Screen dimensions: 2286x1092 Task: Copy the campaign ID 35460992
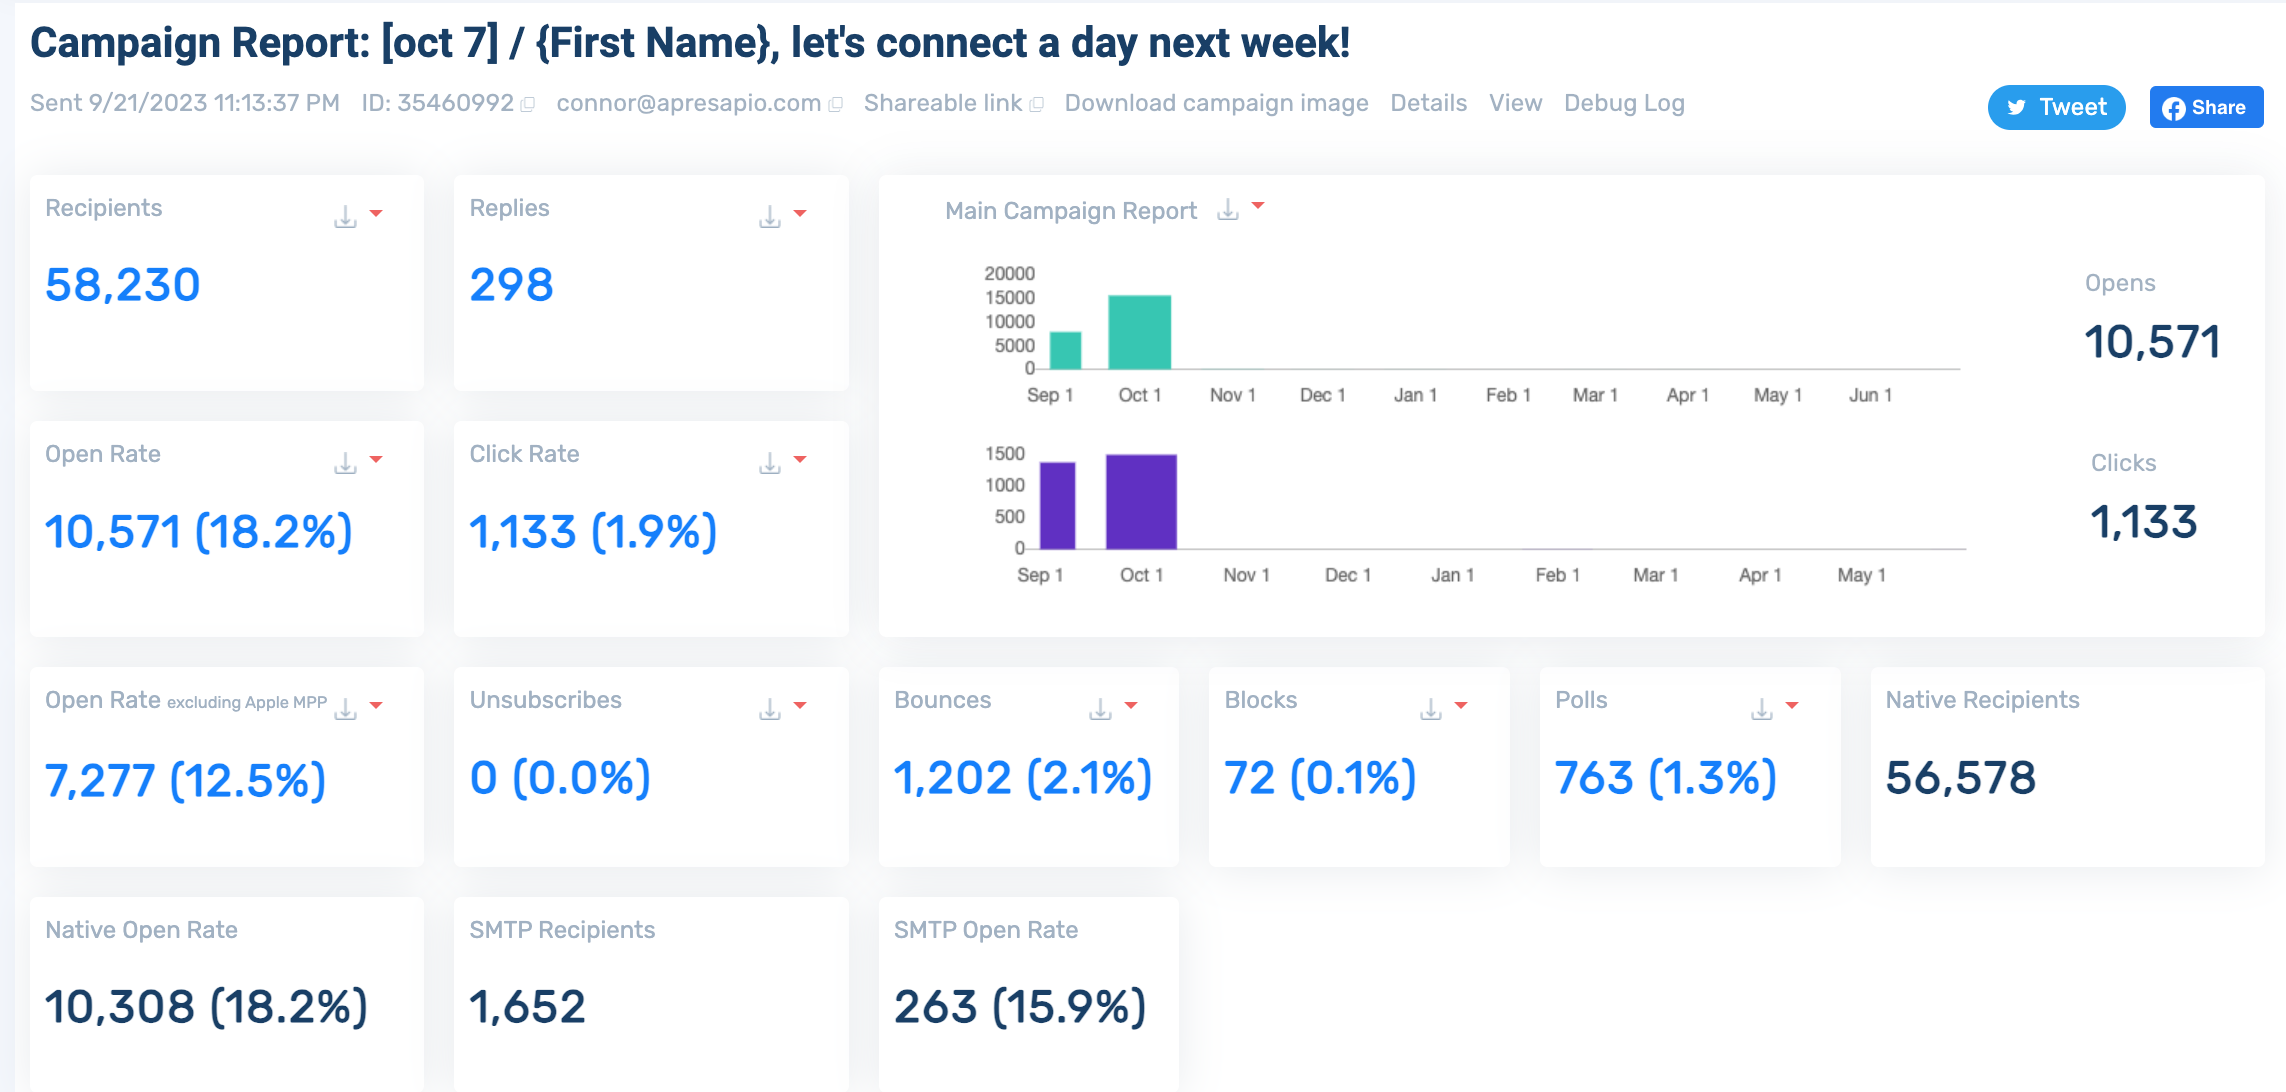coord(528,104)
